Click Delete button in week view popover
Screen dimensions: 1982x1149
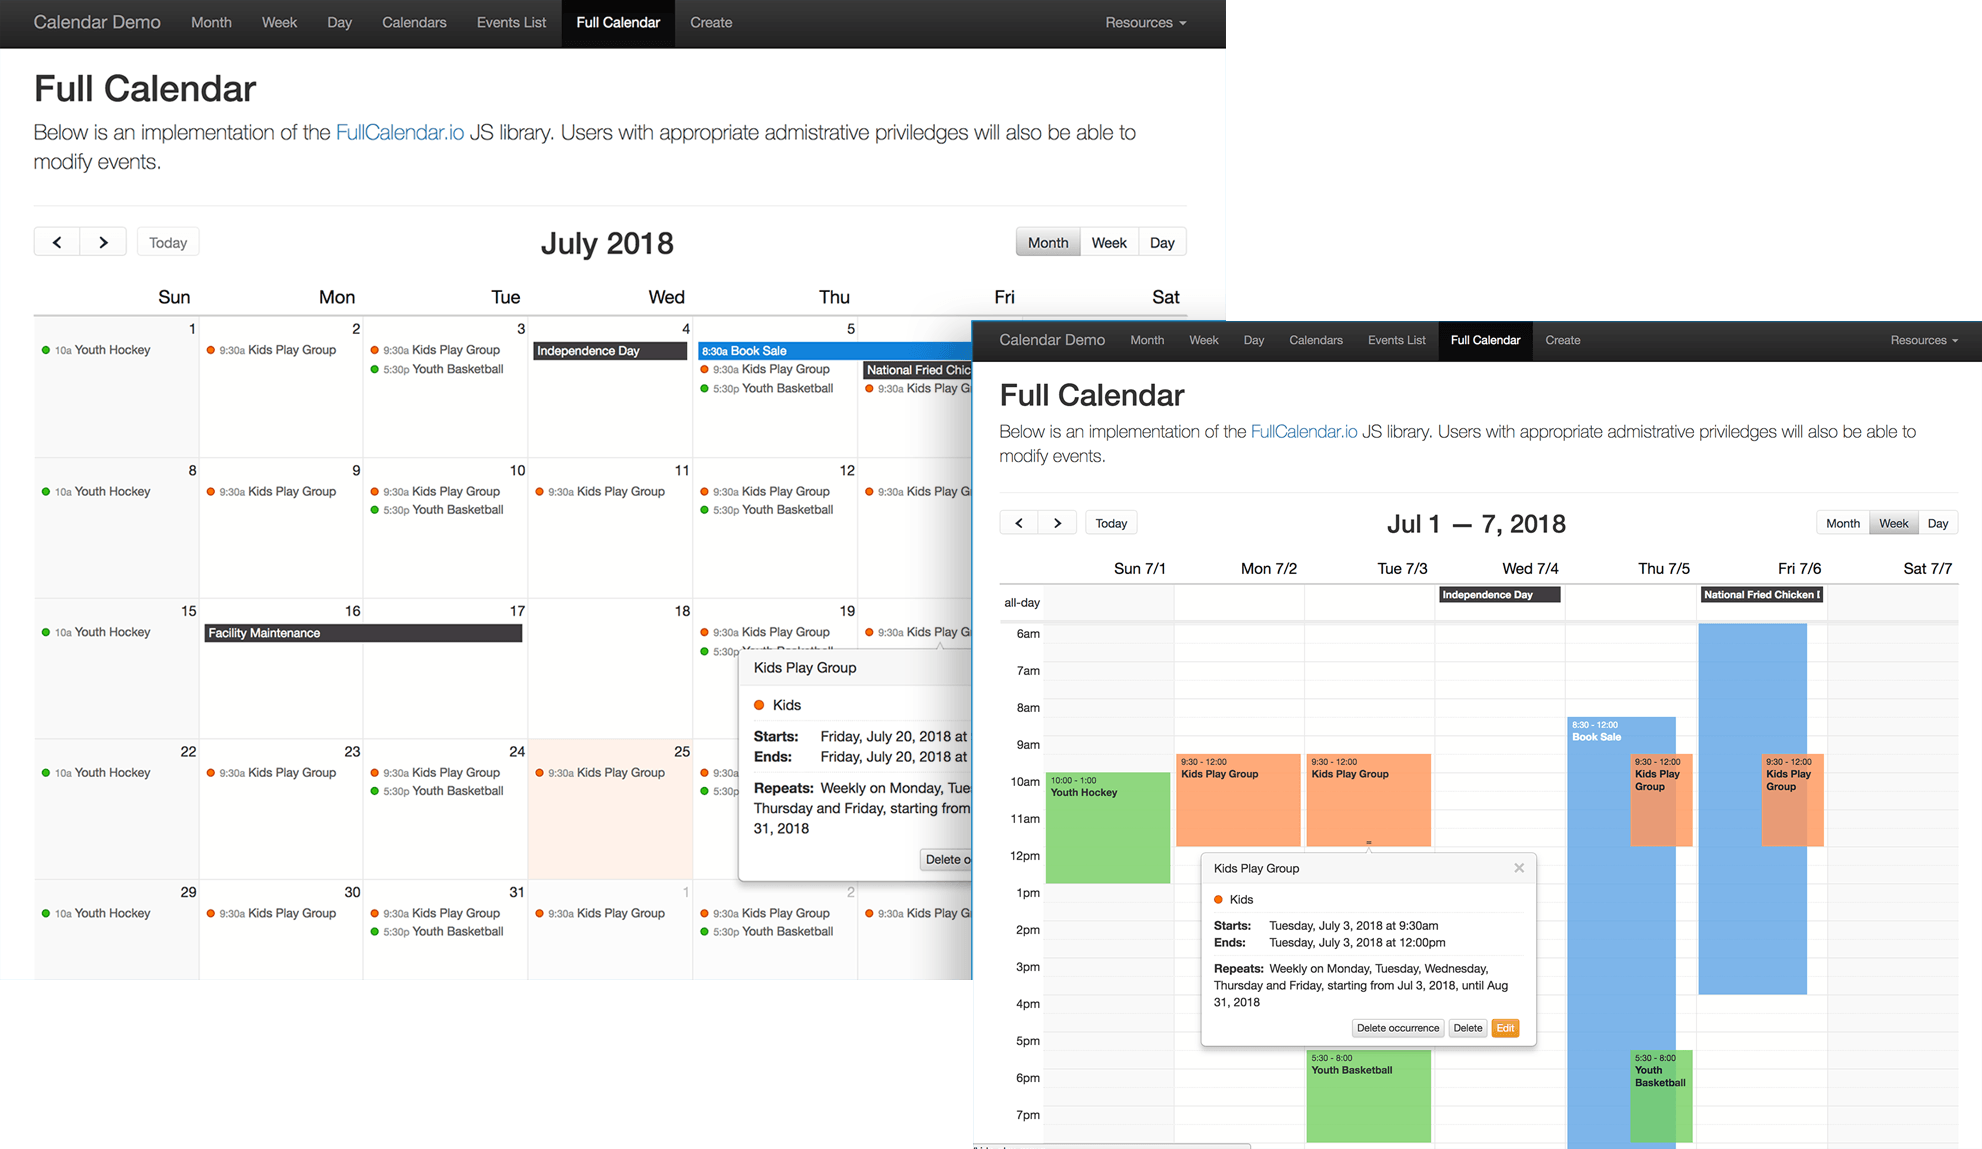pyautogui.click(x=1467, y=1028)
